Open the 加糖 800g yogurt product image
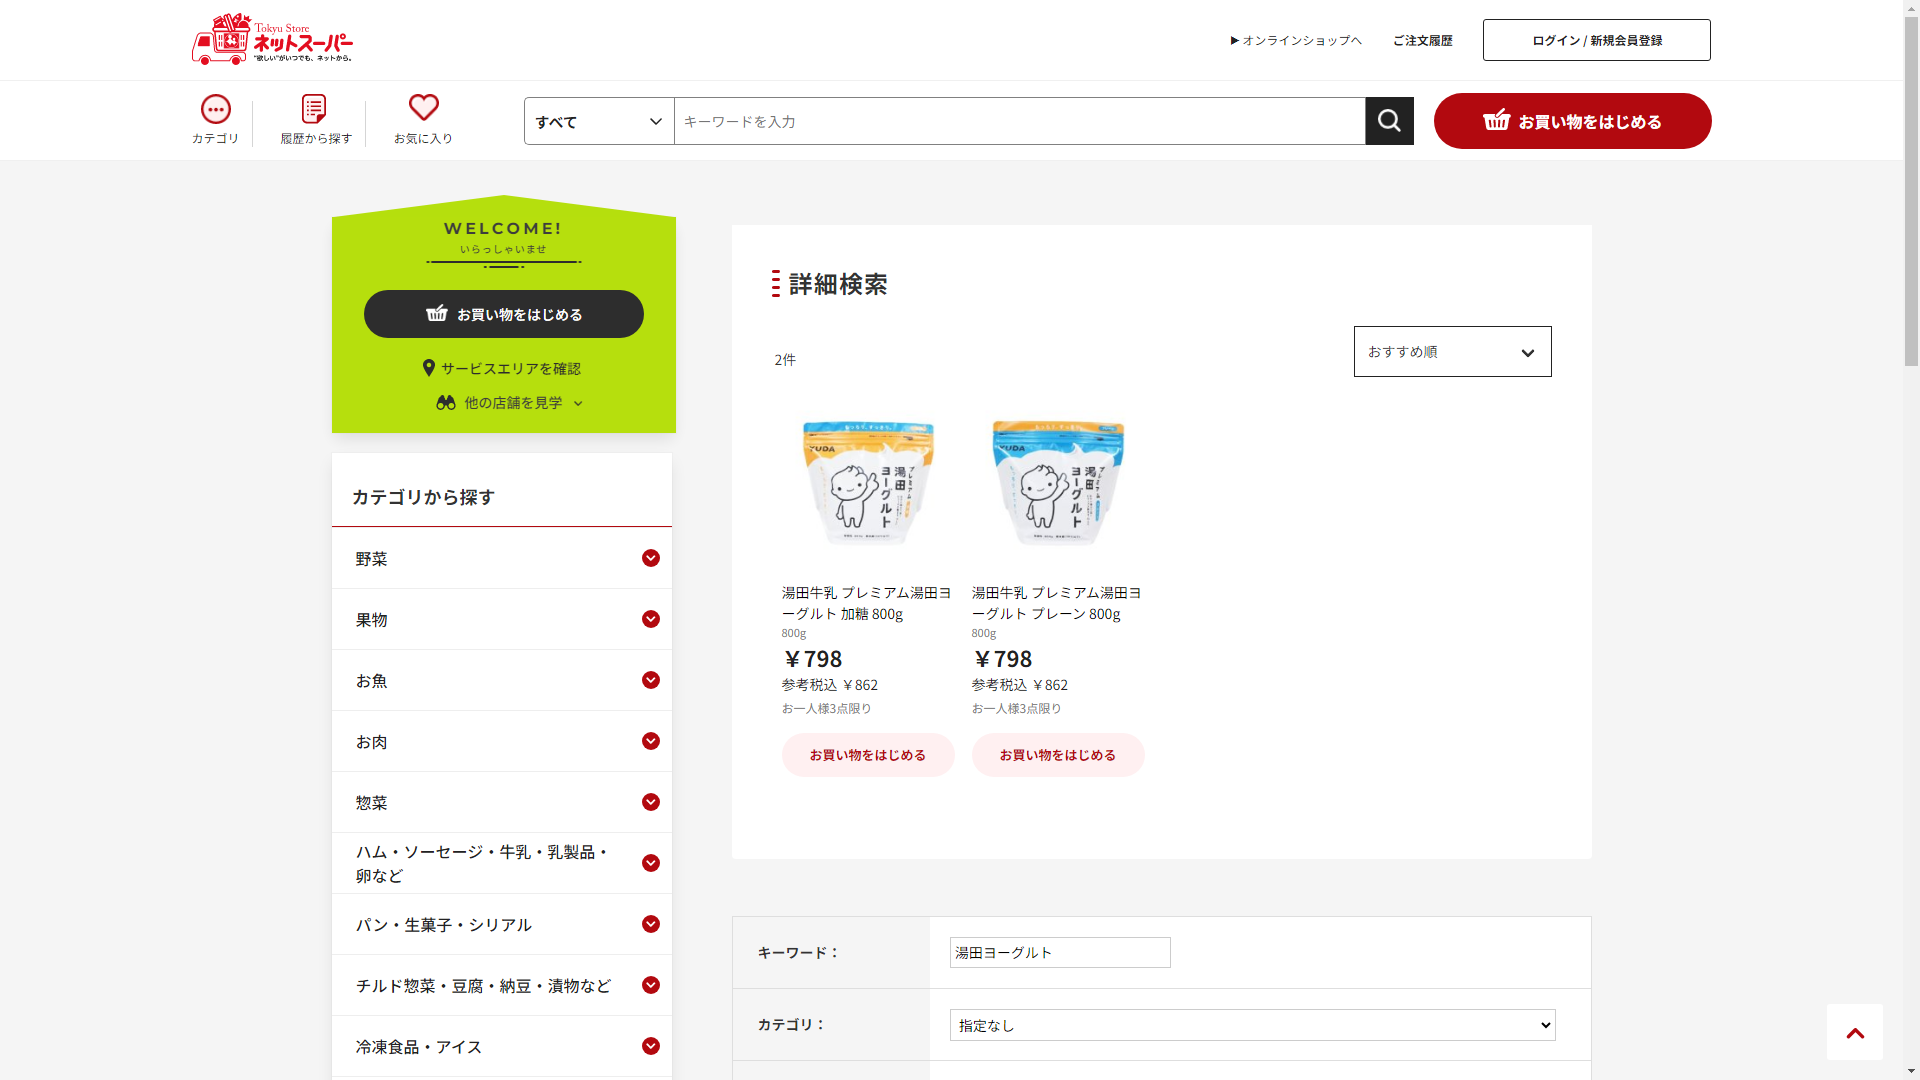Image resolution: width=1920 pixels, height=1080 pixels. pos(867,481)
